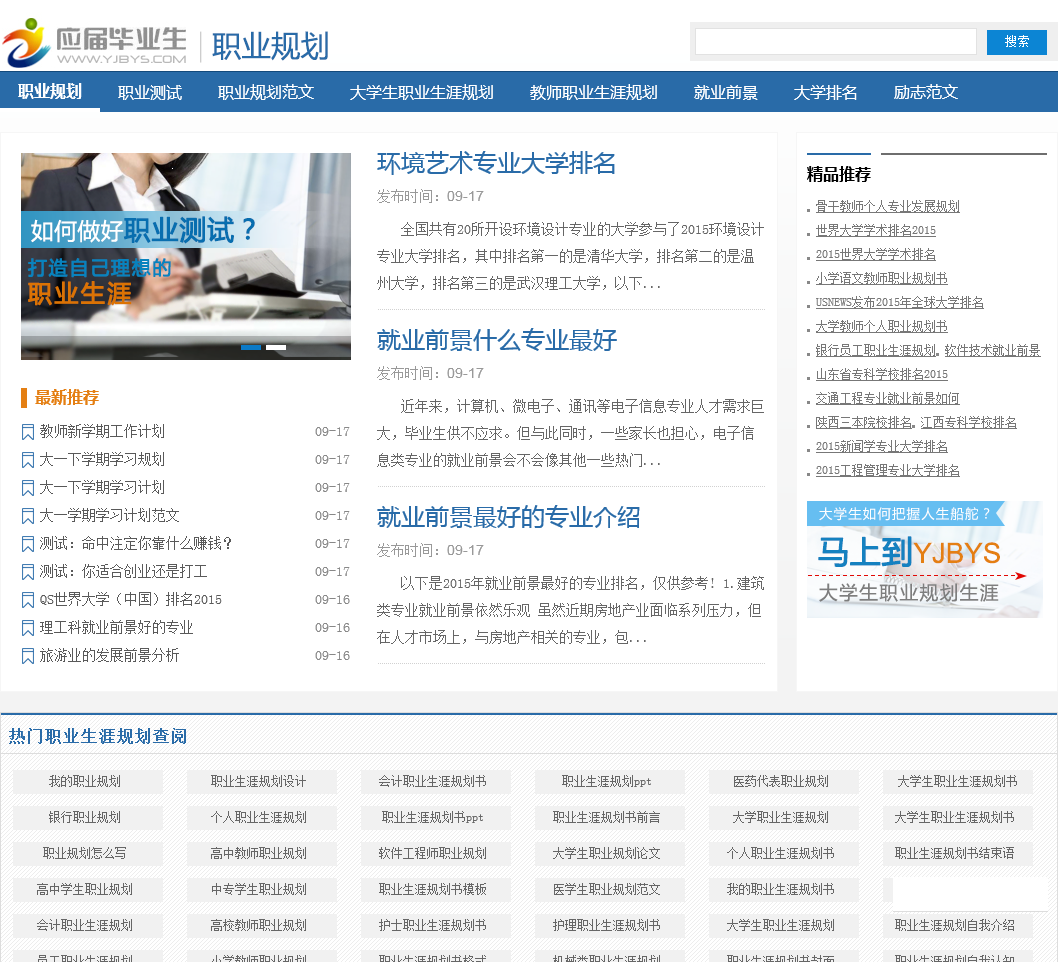Select the second white carousel indicator
The height and width of the screenshot is (962, 1058).
click(276, 347)
